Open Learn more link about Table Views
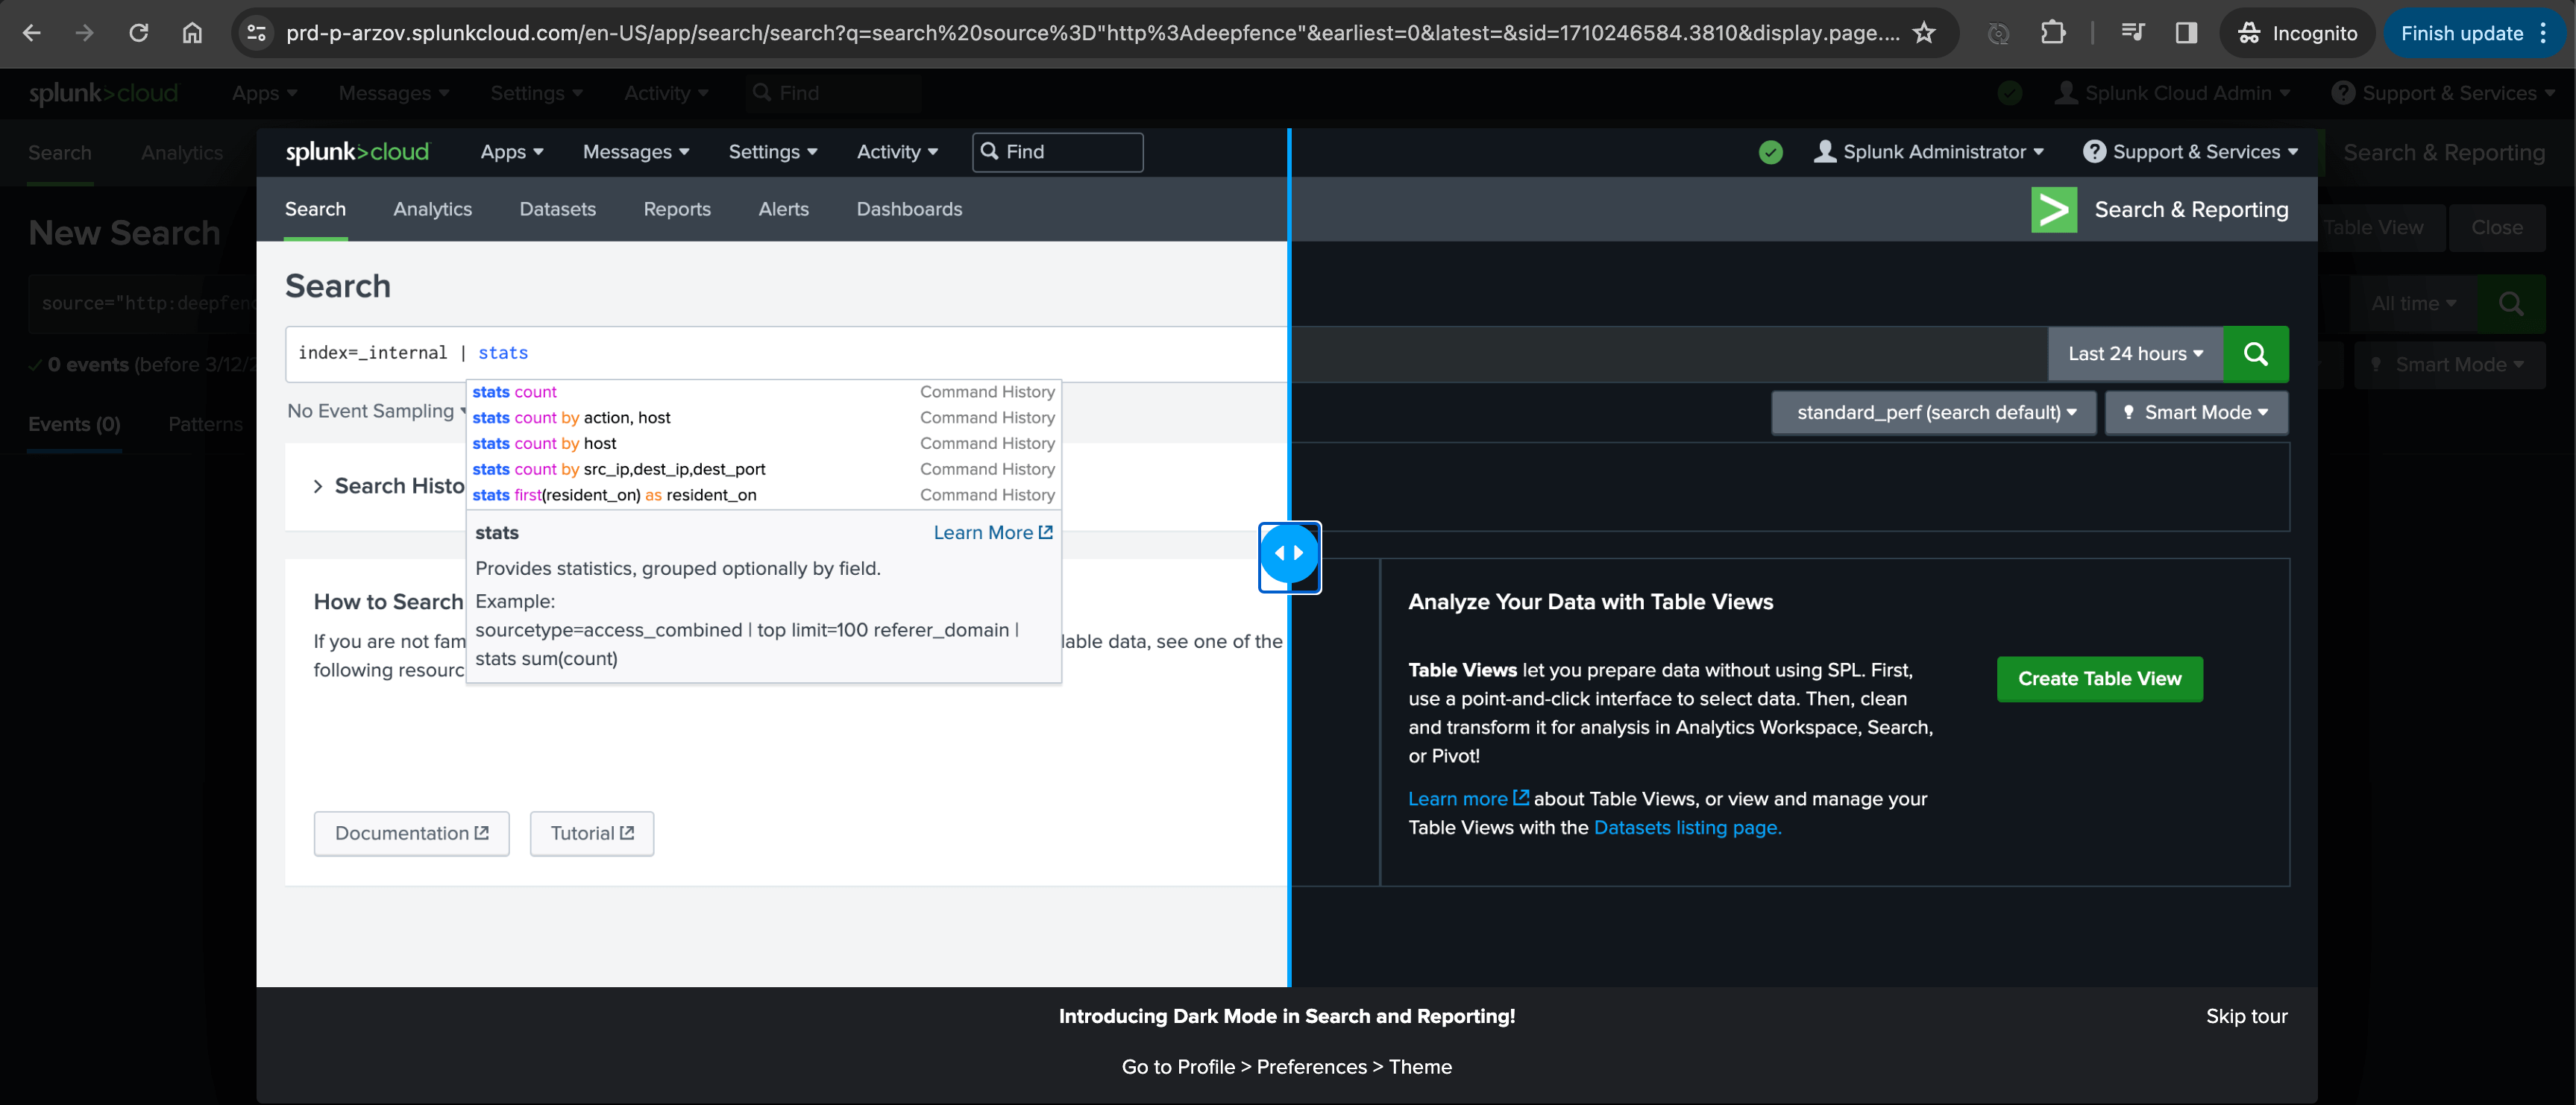The width and height of the screenshot is (2576, 1105). (1468, 798)
